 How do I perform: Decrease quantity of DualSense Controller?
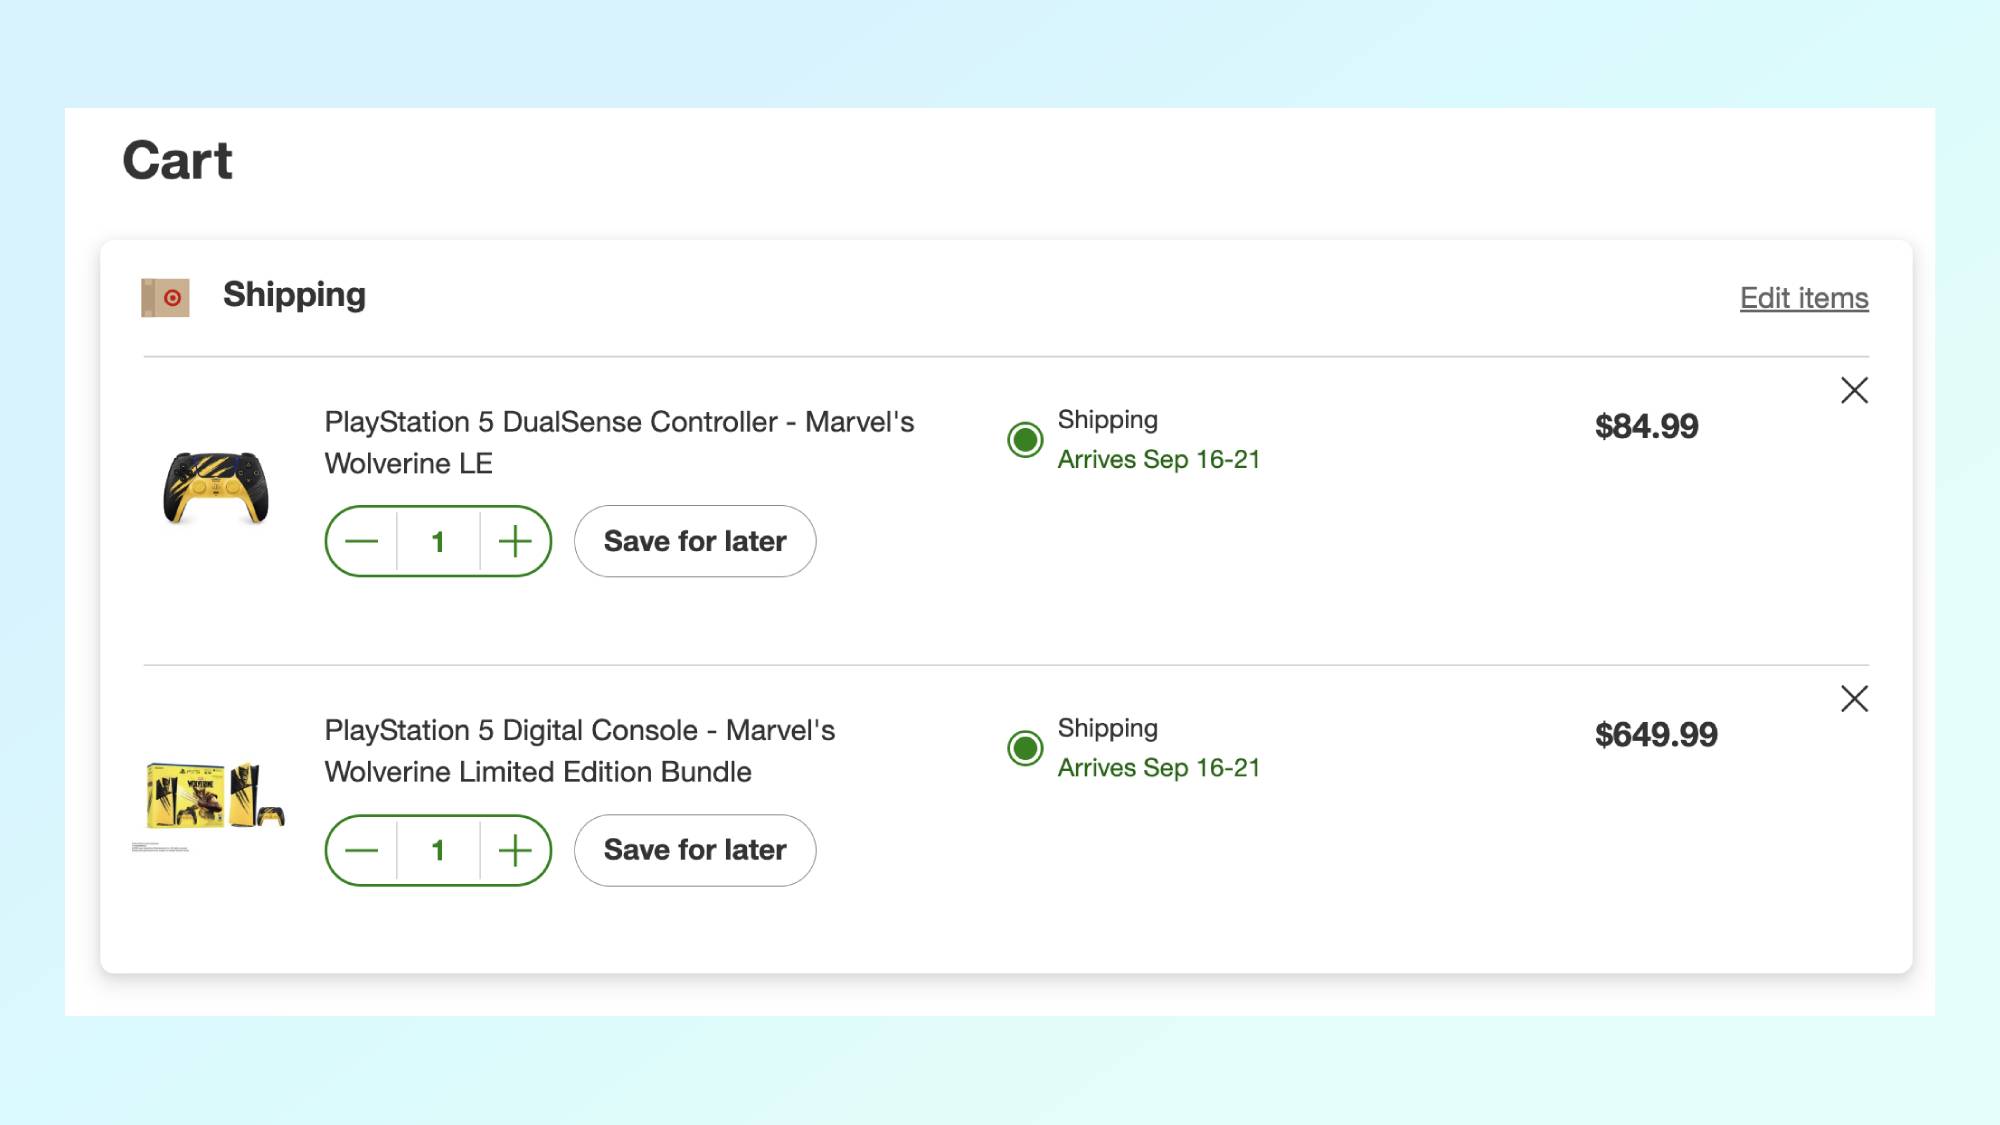(x=361, y=541)
